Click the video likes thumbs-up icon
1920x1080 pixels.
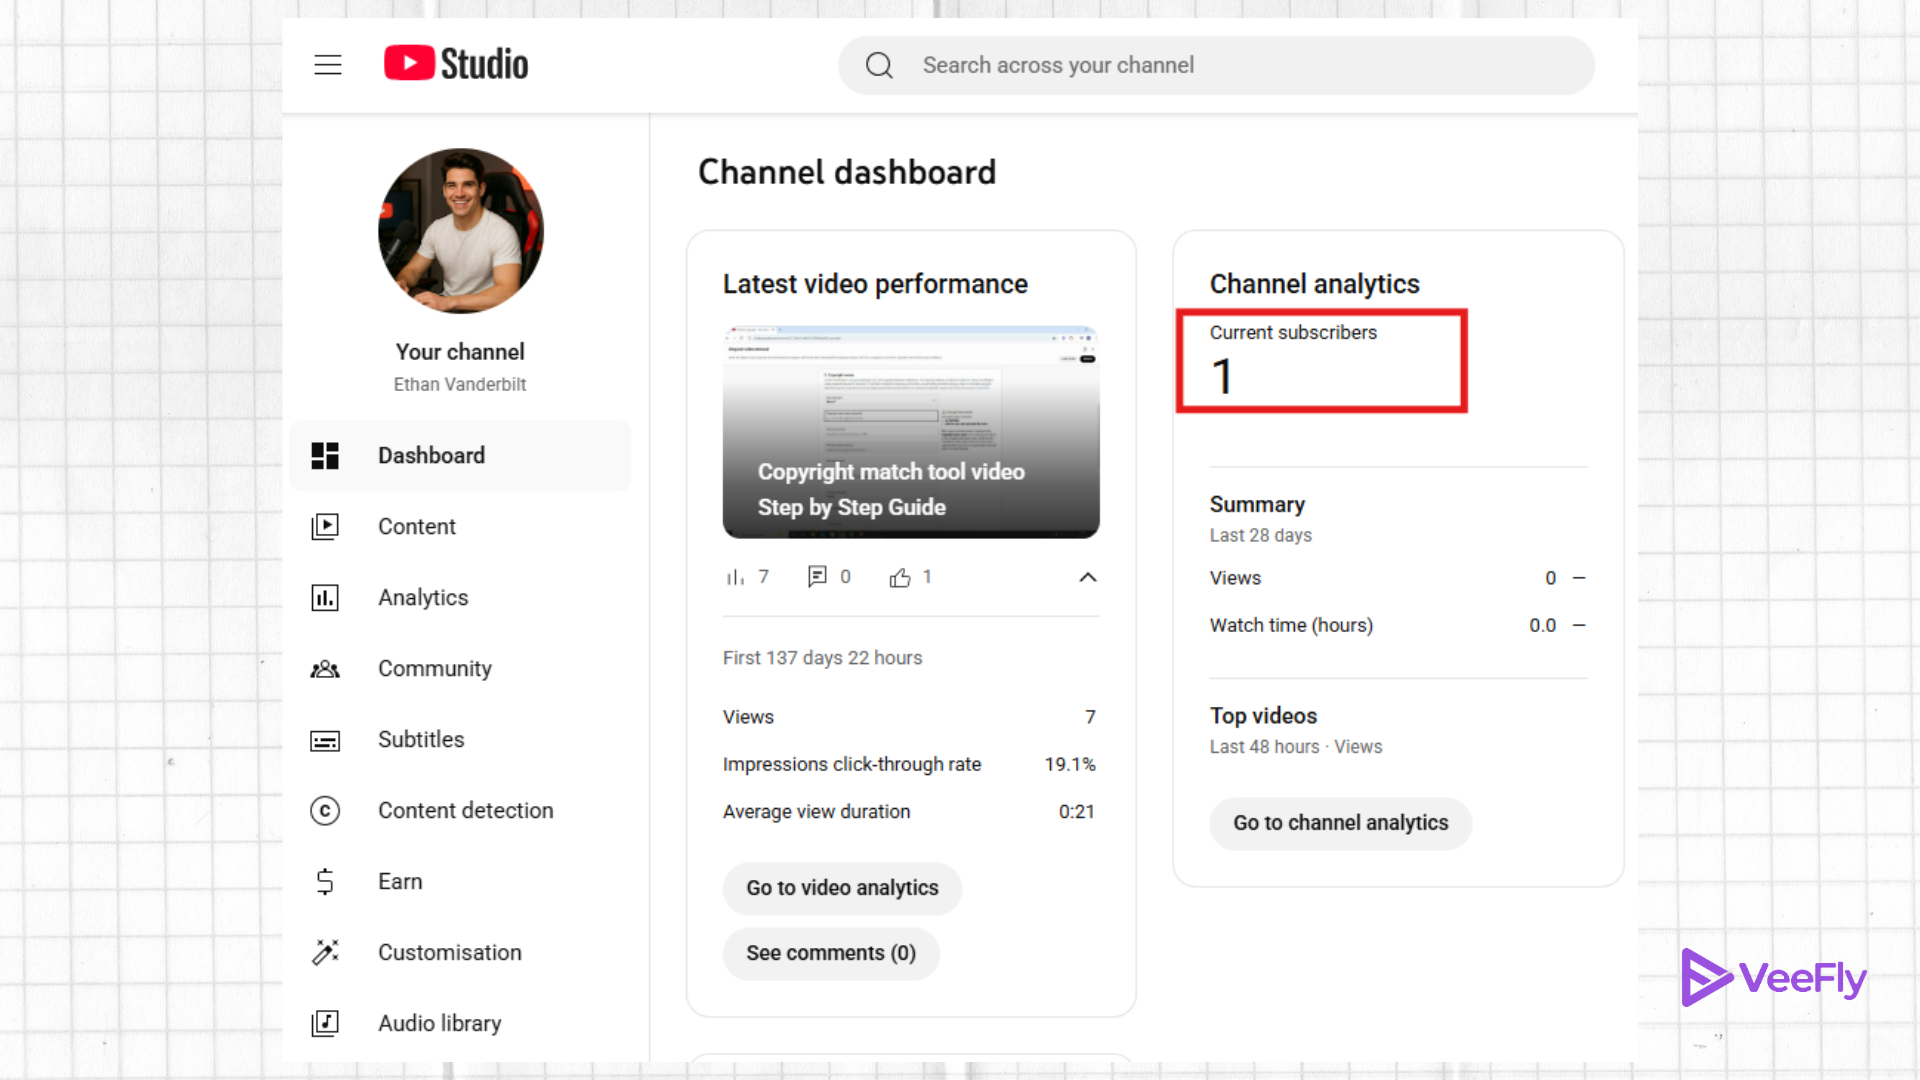(x=900, y=578)
